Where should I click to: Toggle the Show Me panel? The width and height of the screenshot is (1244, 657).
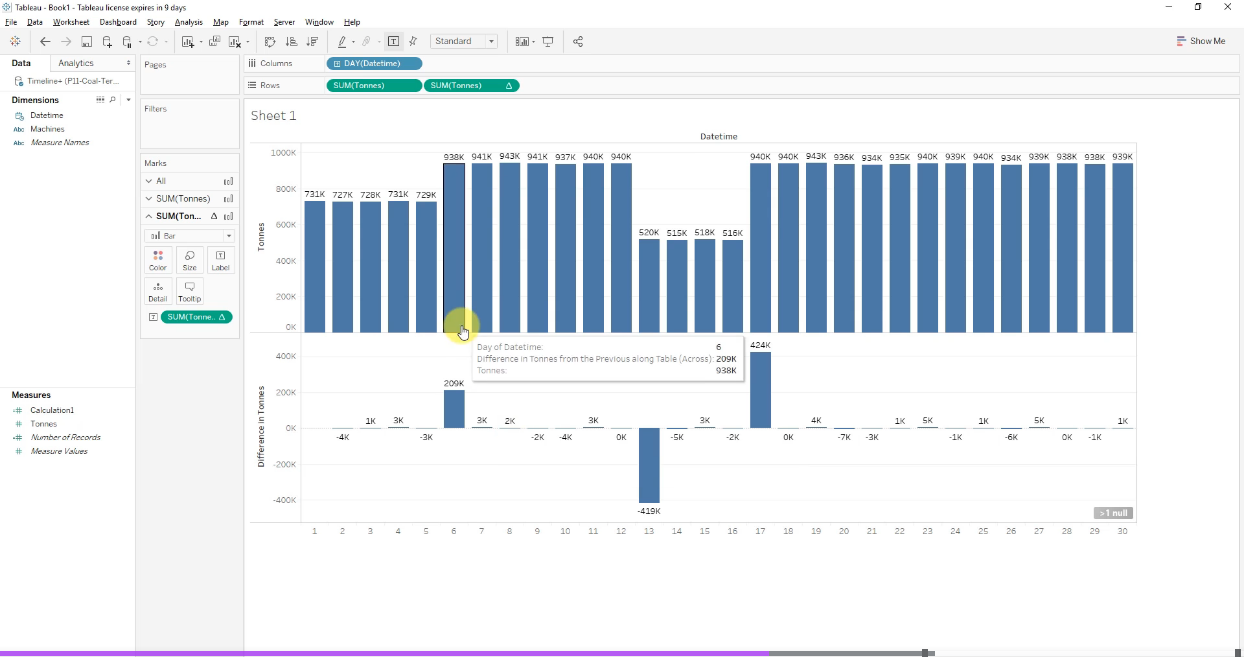point(1201,41)
